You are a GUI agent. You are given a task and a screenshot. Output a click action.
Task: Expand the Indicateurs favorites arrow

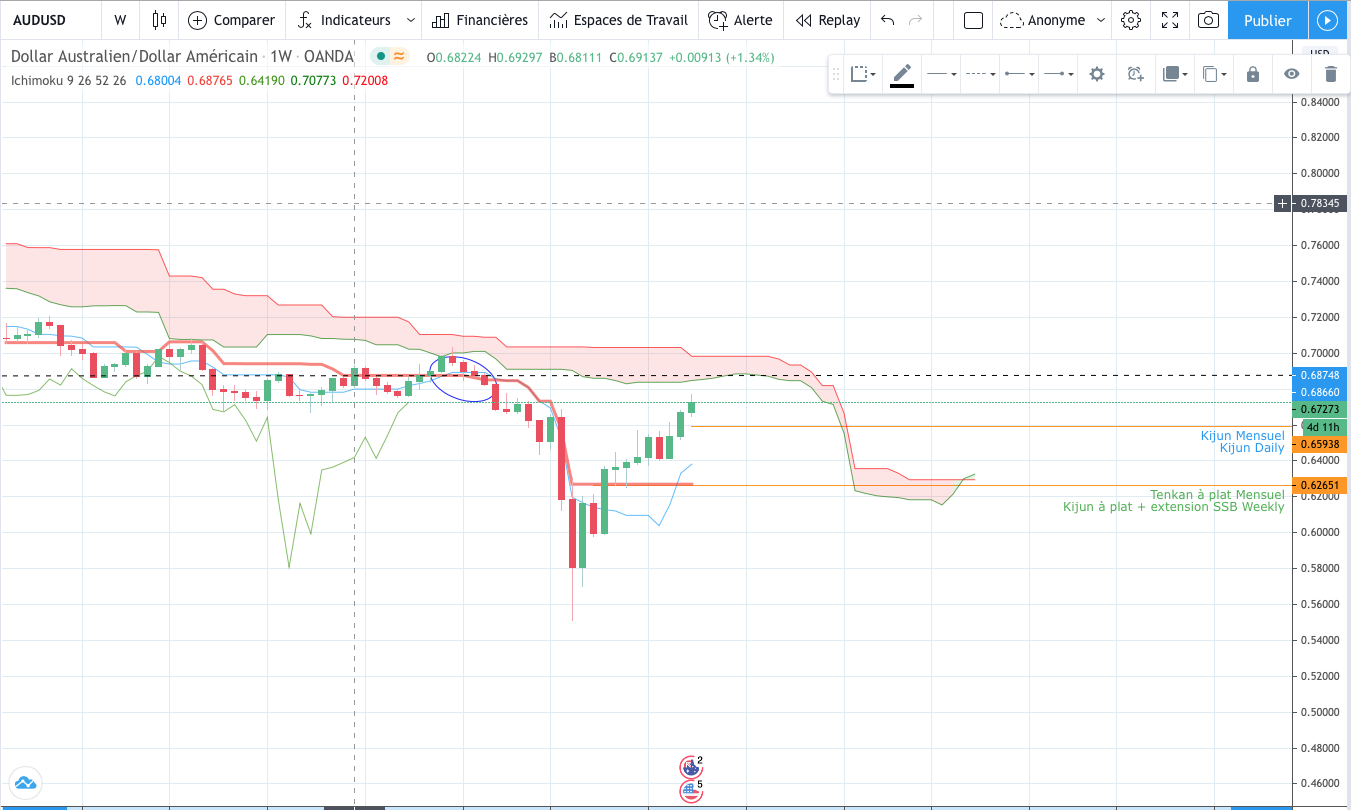410,20
